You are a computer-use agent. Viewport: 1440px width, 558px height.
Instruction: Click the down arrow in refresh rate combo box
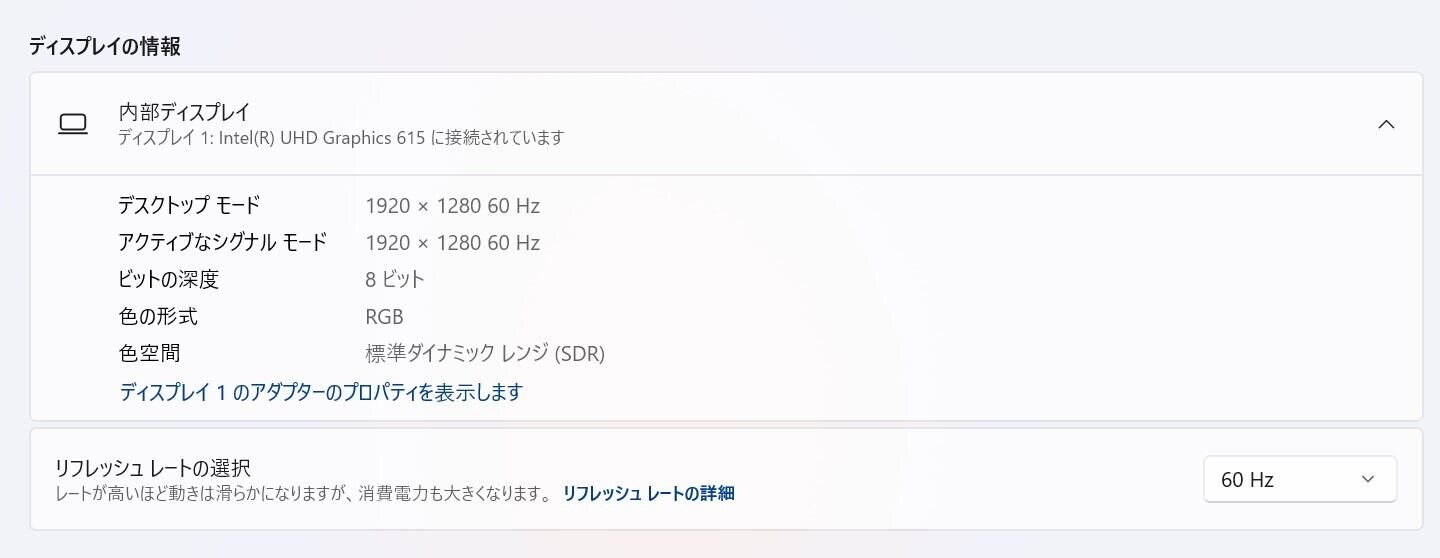click(1368, 480)
